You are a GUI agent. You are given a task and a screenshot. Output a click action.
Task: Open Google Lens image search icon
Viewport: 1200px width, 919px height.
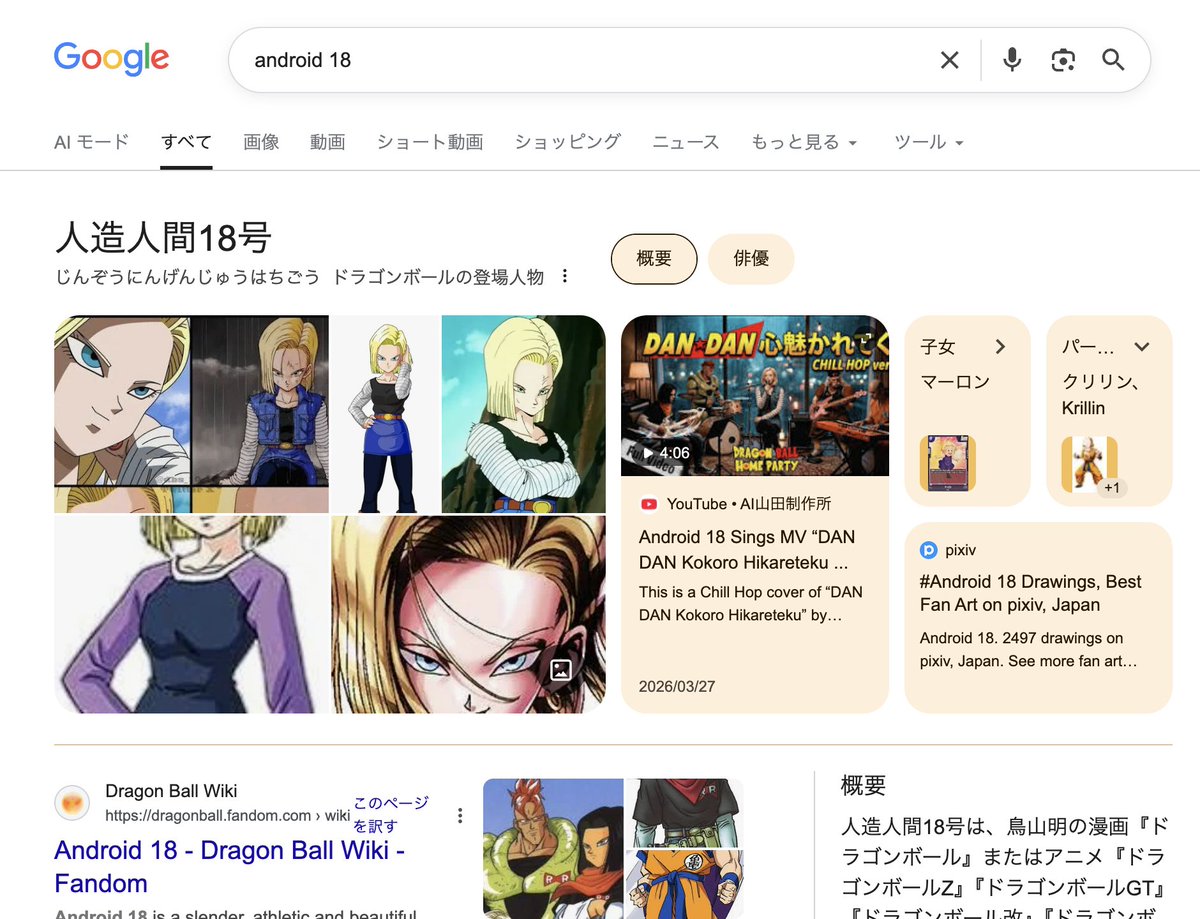pos(1063,60)
